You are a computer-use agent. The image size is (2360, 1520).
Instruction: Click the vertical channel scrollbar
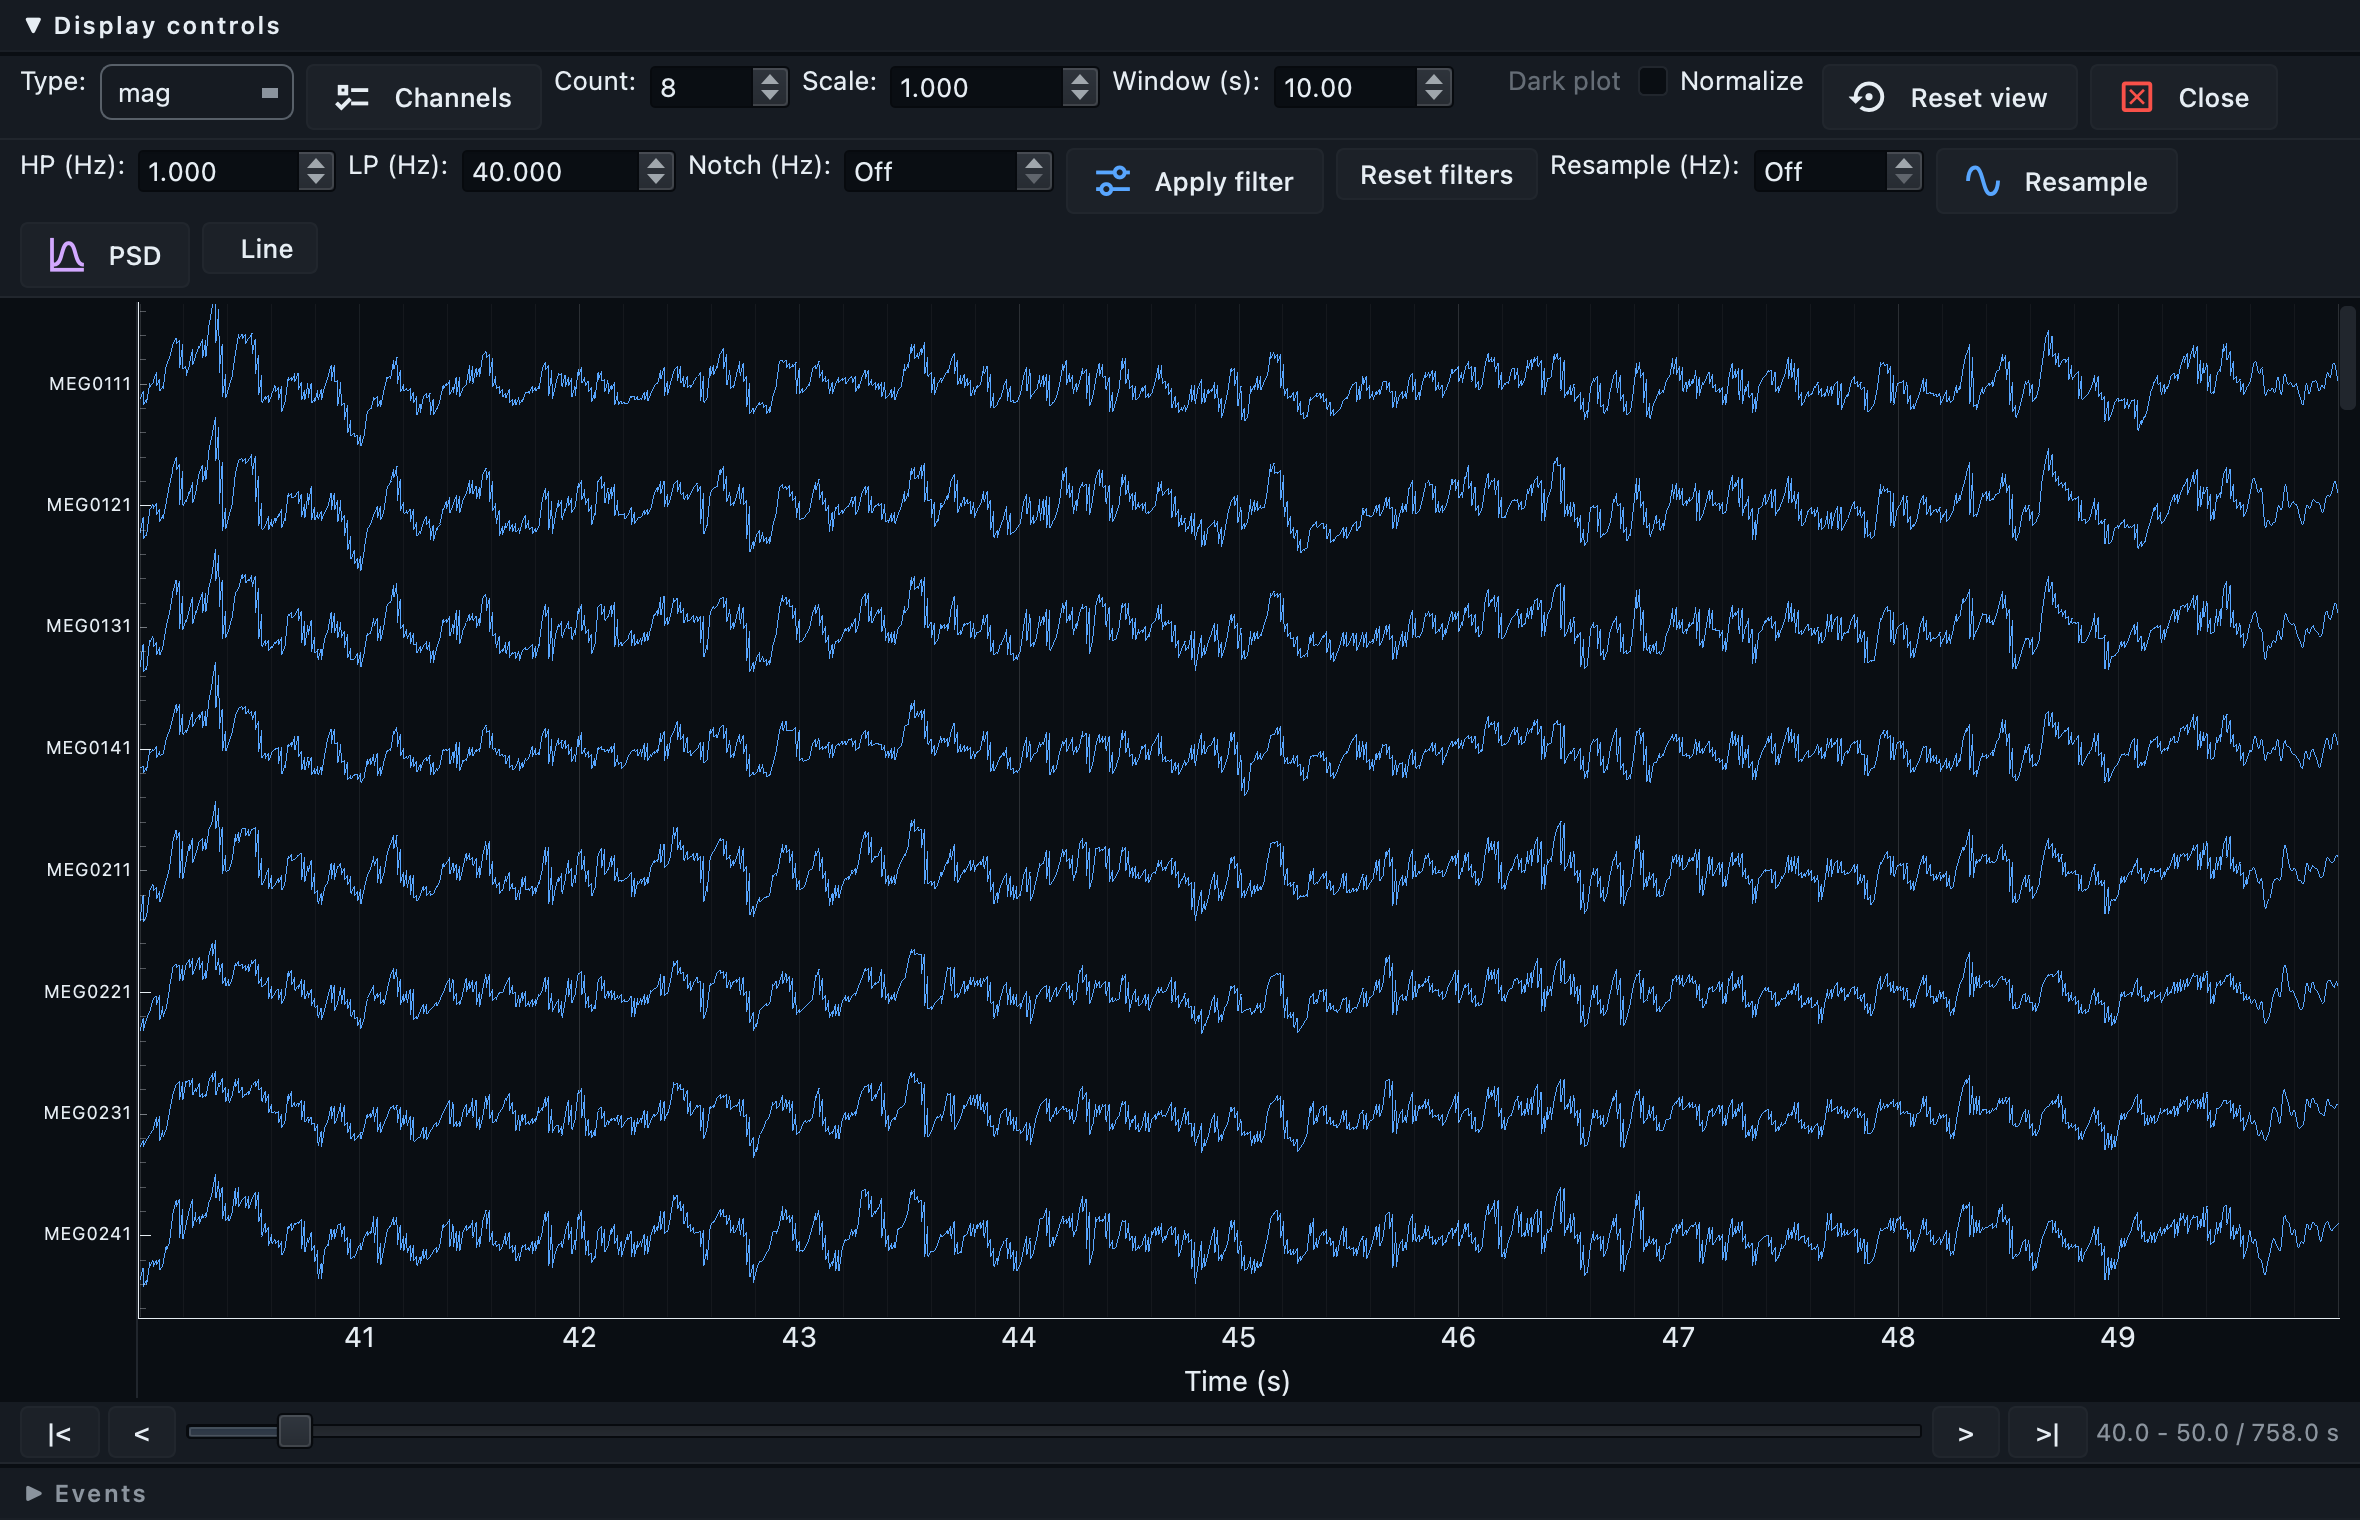(2348, 358)
